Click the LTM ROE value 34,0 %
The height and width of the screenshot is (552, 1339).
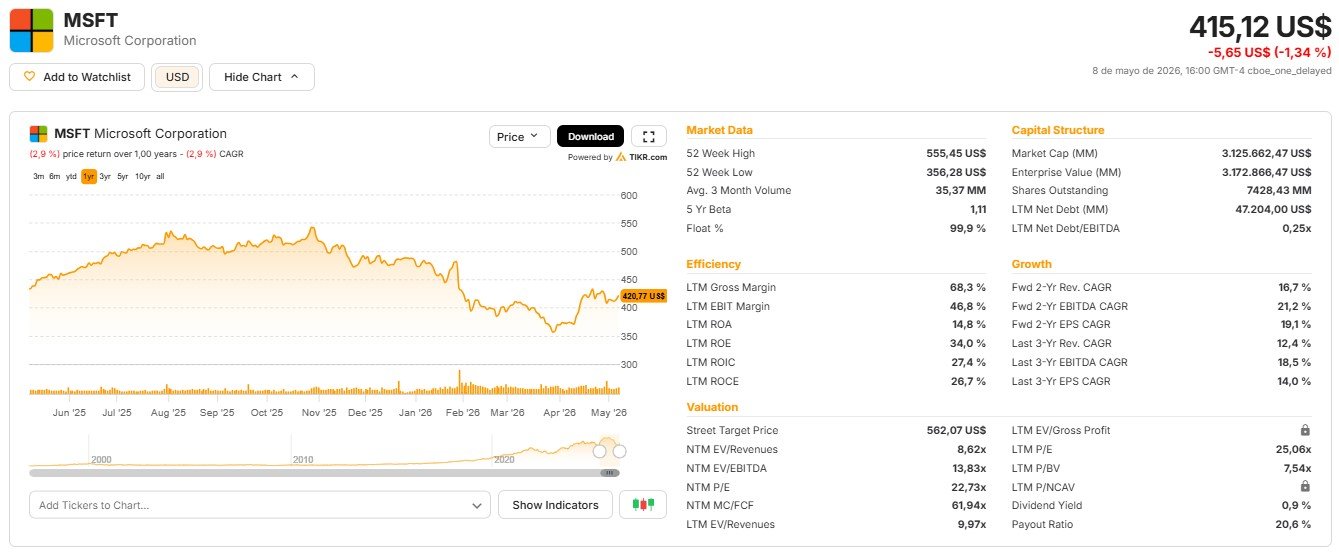(968, 343)
